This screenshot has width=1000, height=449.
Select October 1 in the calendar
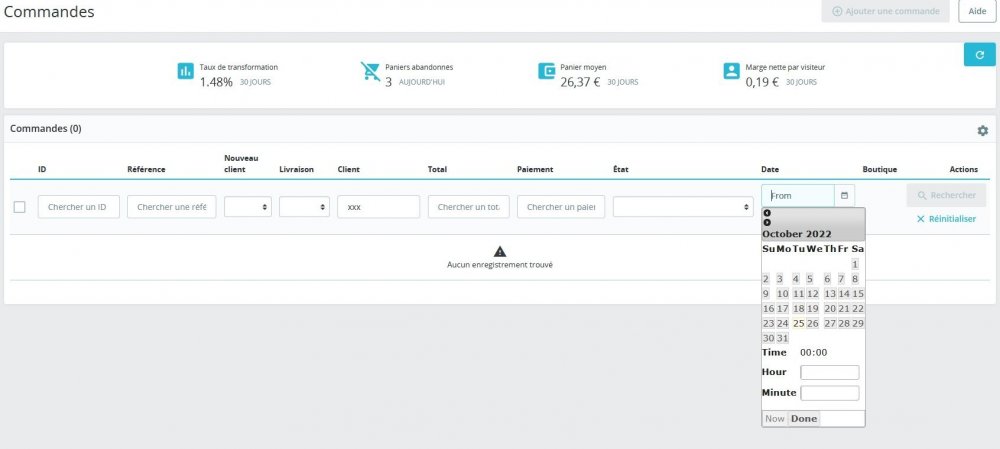[x=855, y=264]
